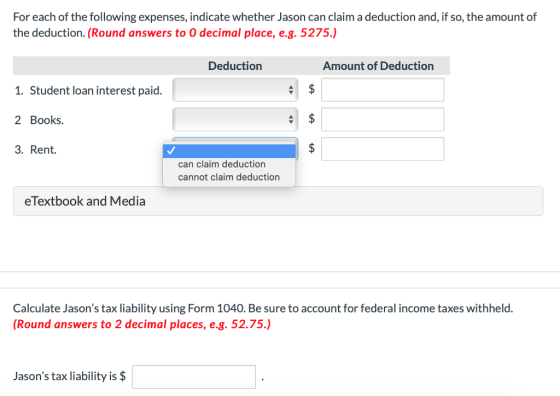Click the Student loan interest amount field

click(x=382, y=90)
